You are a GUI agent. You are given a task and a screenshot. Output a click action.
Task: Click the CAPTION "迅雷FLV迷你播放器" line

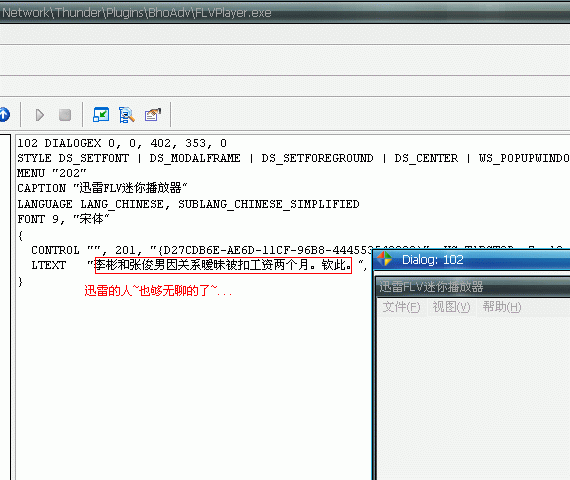coord(102,188)
